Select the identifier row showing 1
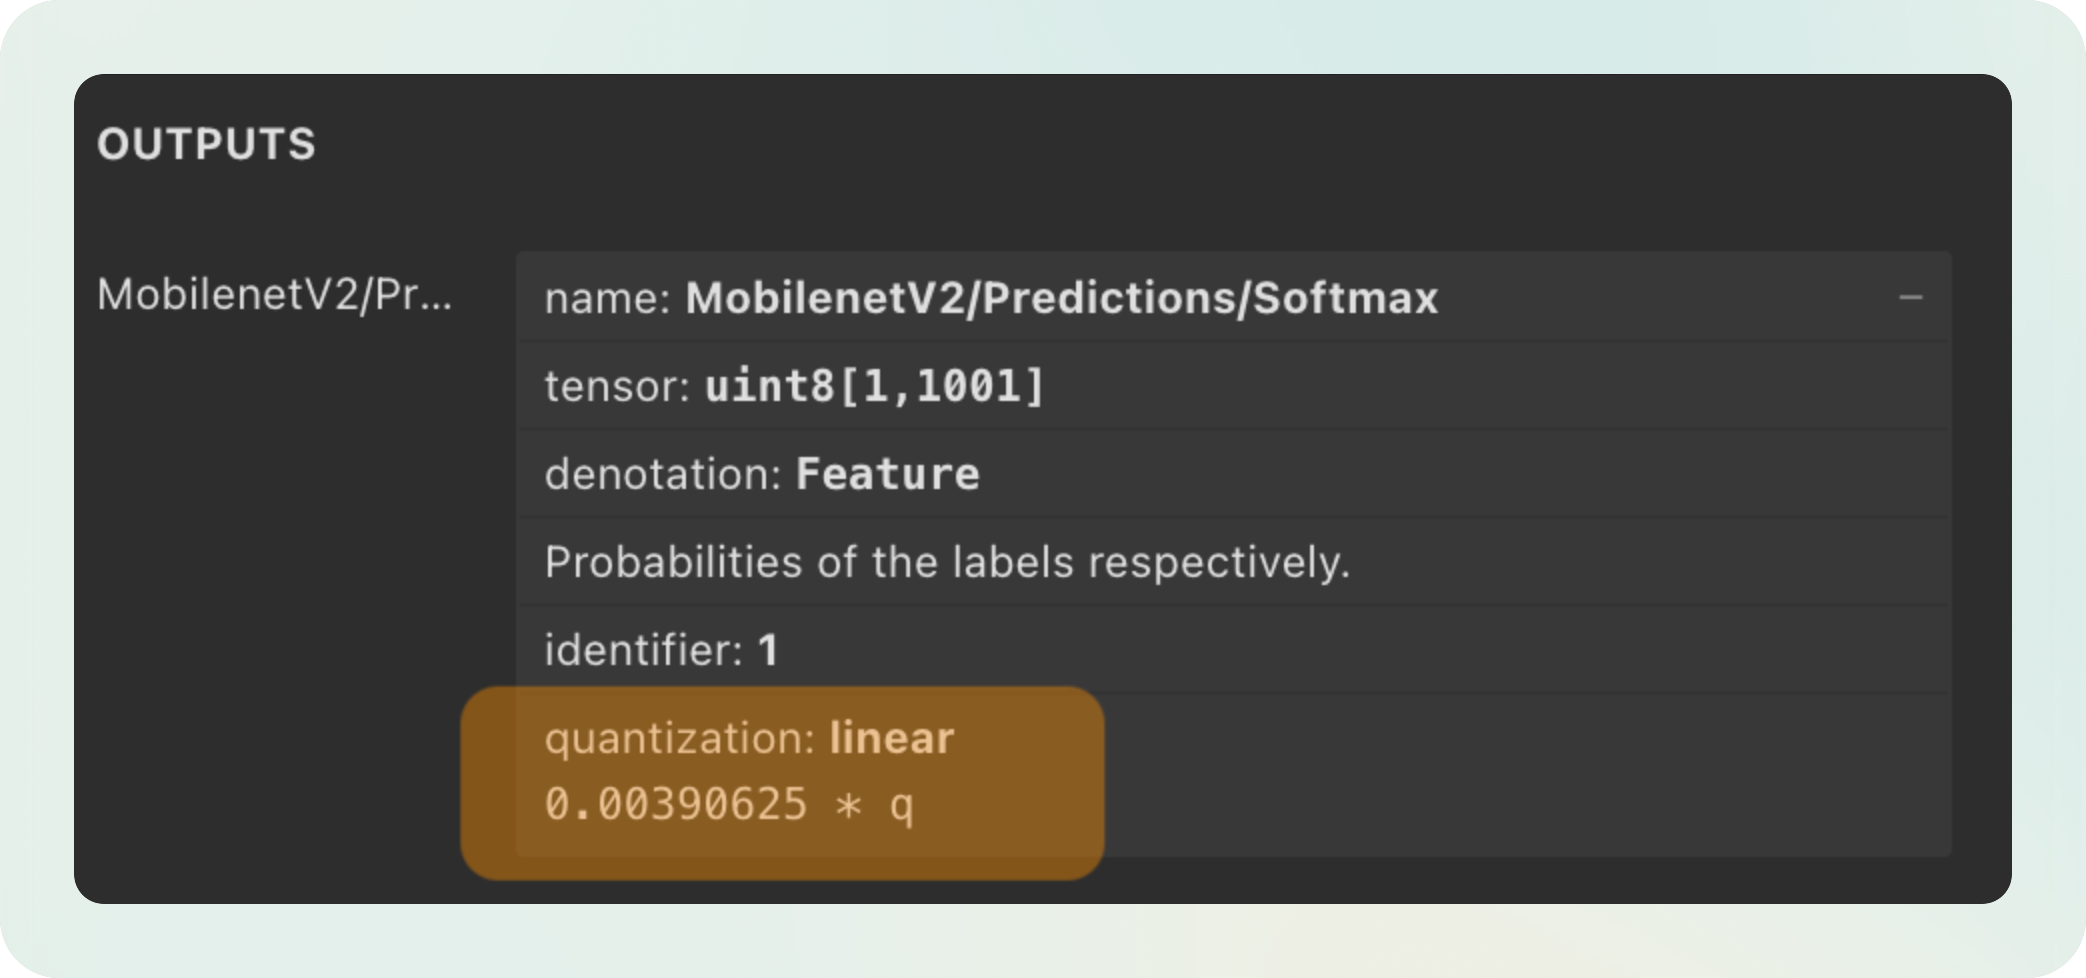Viewport: 2086px width, 978px height. [663, 650]
